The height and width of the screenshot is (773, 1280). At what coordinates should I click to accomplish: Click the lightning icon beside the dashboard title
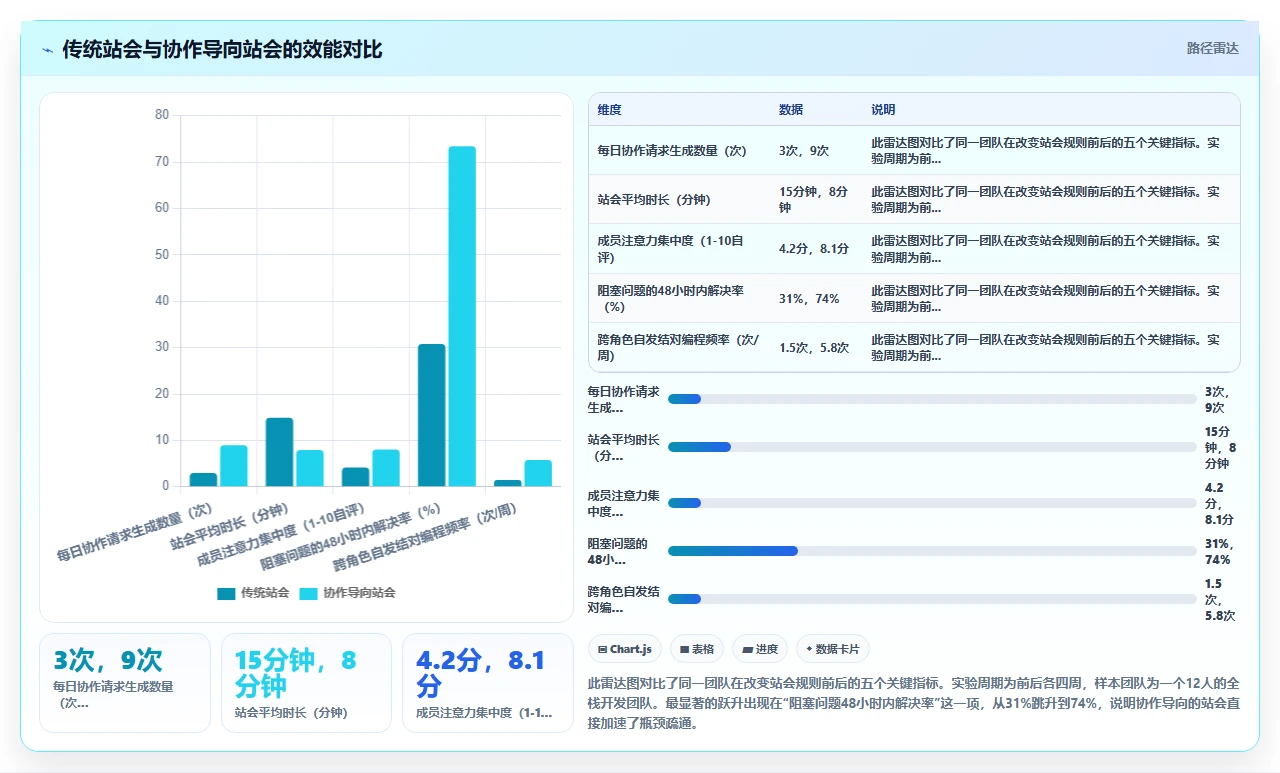47,50
